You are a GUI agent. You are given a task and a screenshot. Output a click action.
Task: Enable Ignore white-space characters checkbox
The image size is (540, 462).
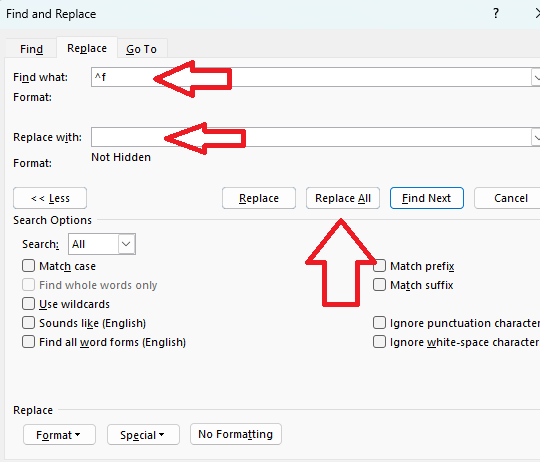coord(380,342)
